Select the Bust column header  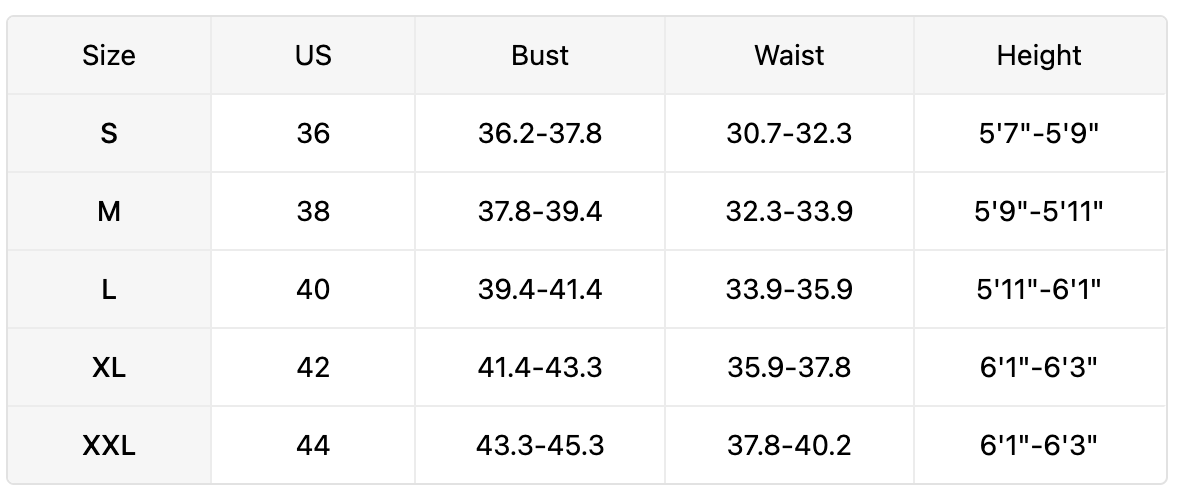pos(540,56)
